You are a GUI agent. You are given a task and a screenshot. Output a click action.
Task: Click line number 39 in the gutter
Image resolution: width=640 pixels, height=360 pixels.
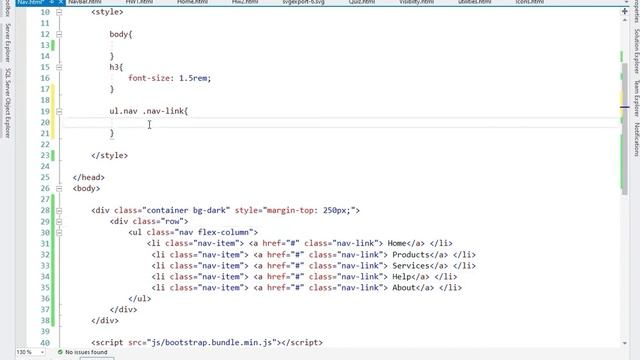coord(45,332)
